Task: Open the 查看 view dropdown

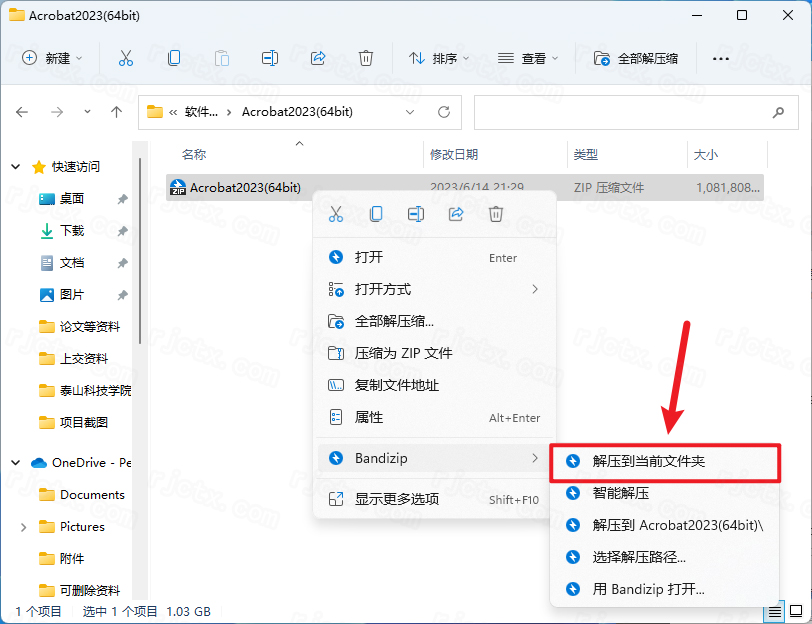Action: click(x=528, y=58)
